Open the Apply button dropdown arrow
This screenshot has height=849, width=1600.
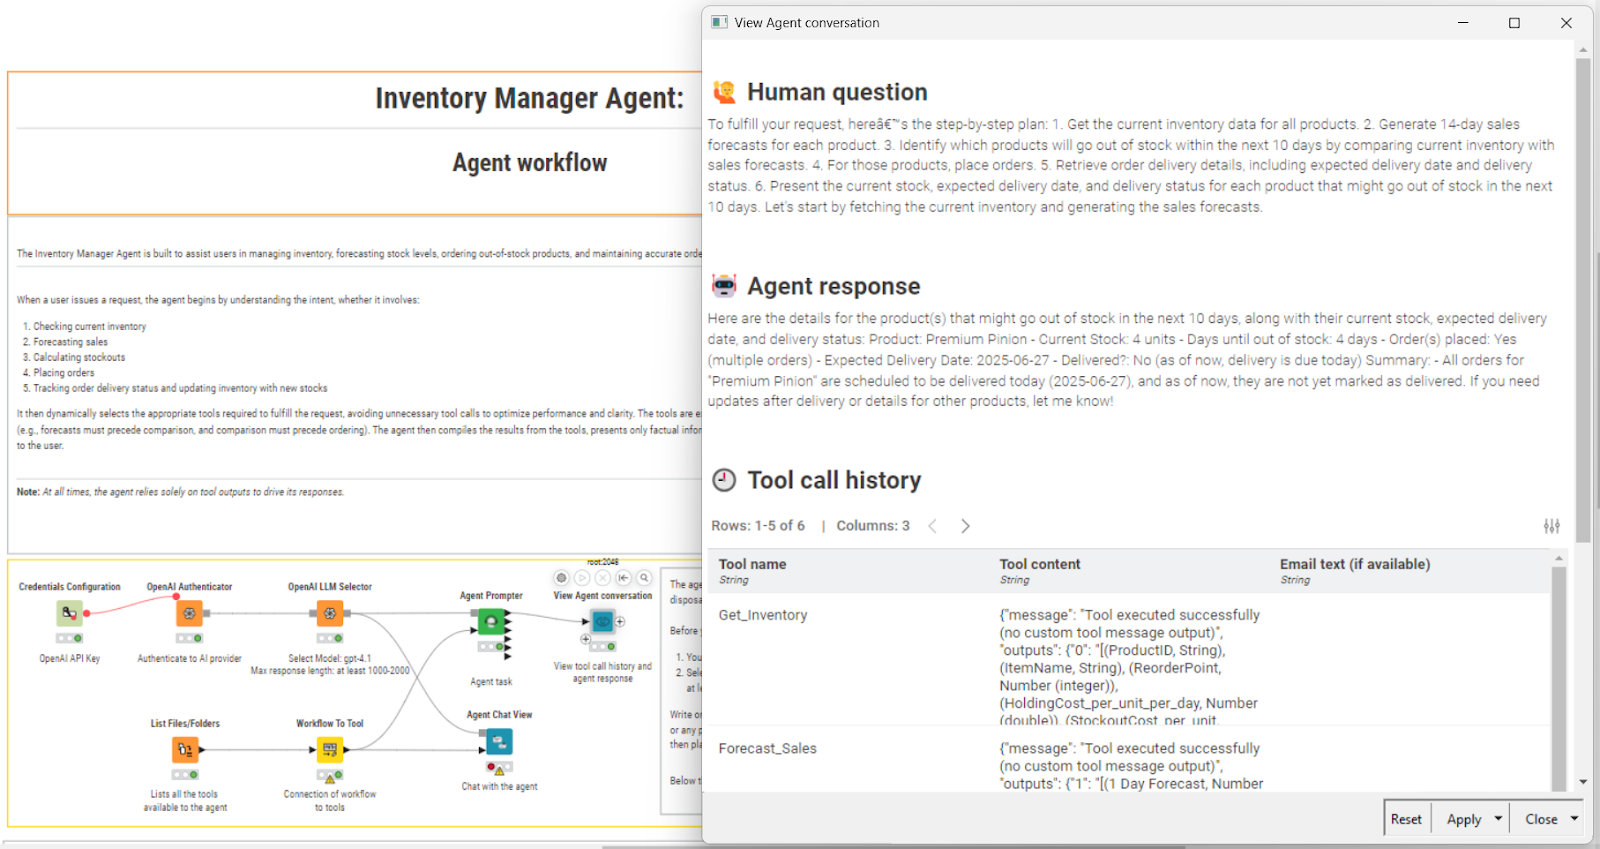tap(1498, 819)
